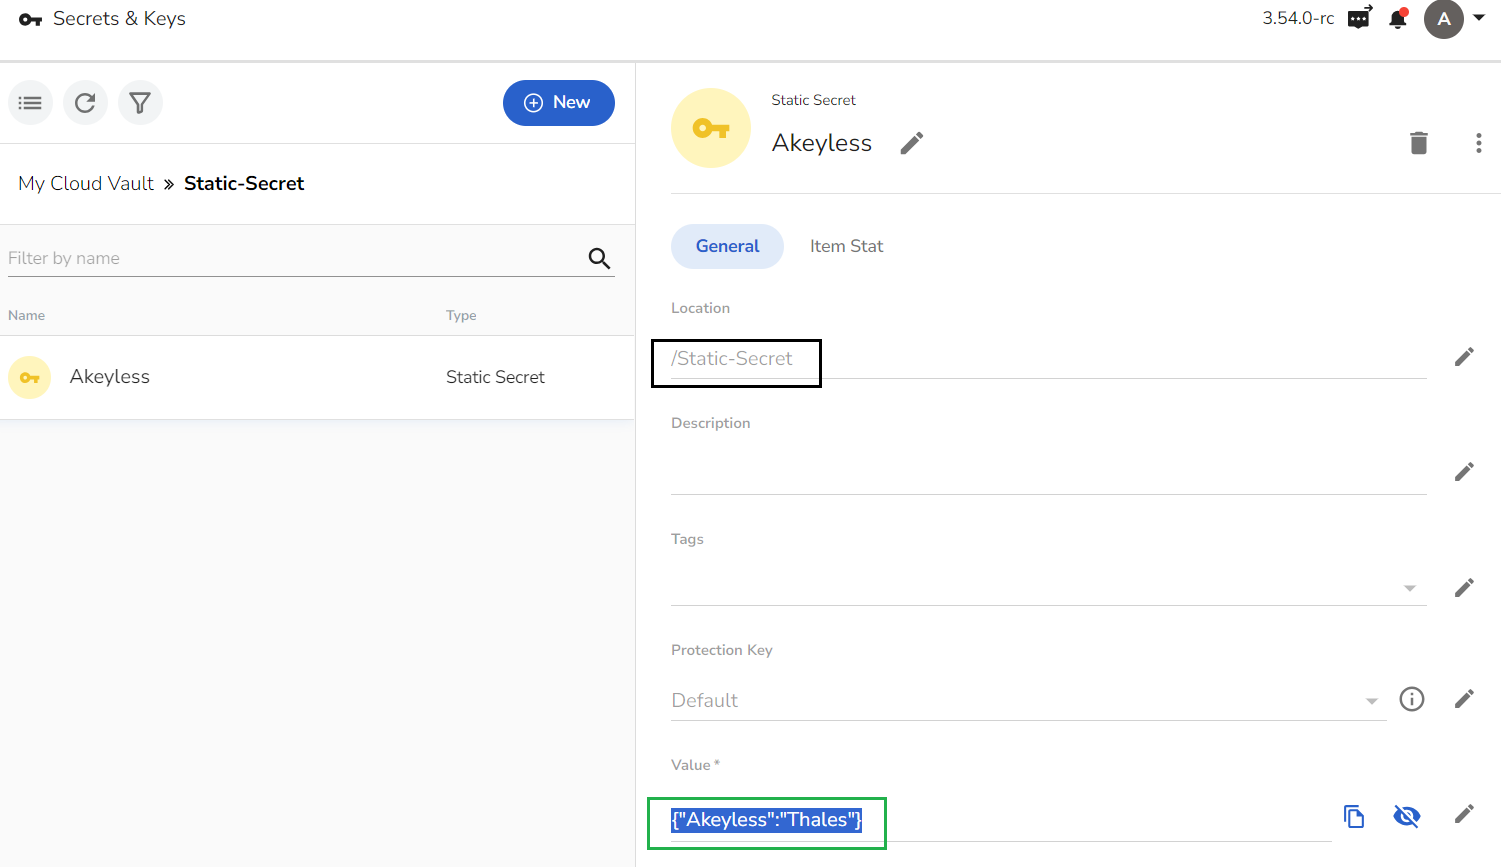
Task: Open the three-dot overflow menu
Action: (1479, 143)
